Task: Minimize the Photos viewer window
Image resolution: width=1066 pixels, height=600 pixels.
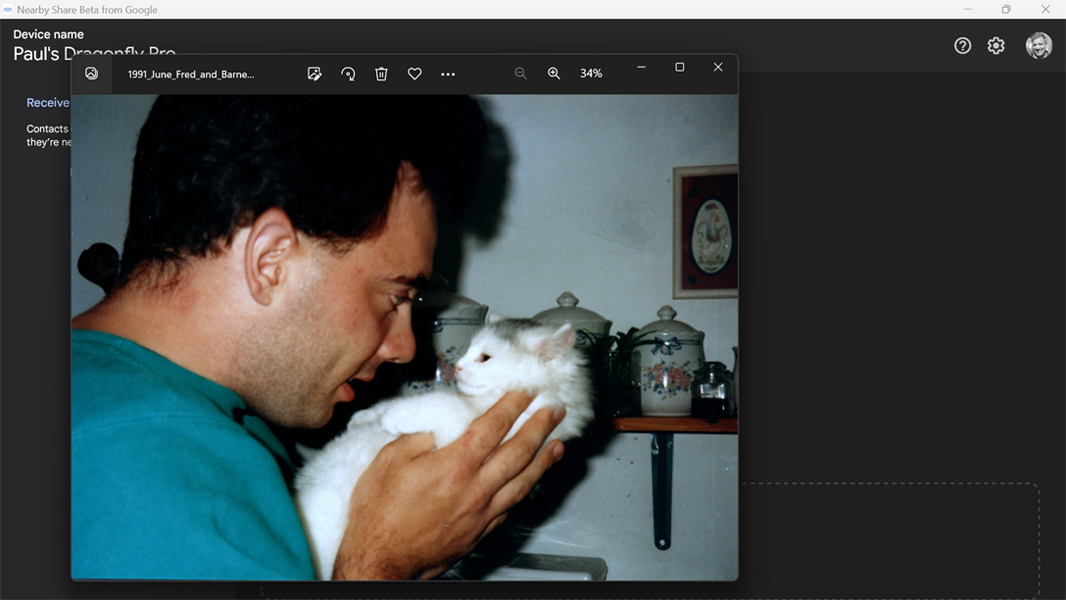Action: click(x=641, y=67)
